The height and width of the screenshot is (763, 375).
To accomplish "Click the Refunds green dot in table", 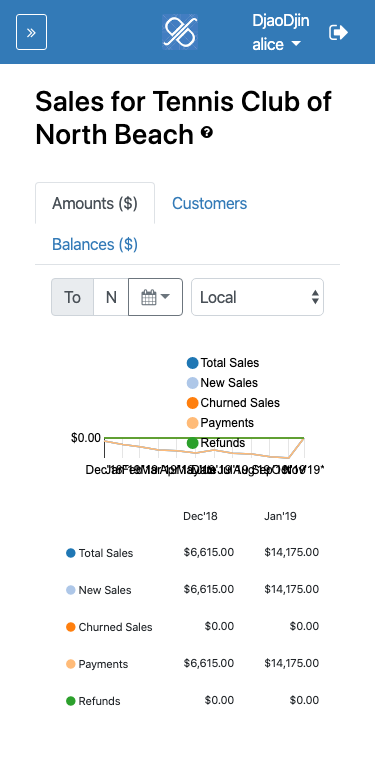I will click(71, 701).
